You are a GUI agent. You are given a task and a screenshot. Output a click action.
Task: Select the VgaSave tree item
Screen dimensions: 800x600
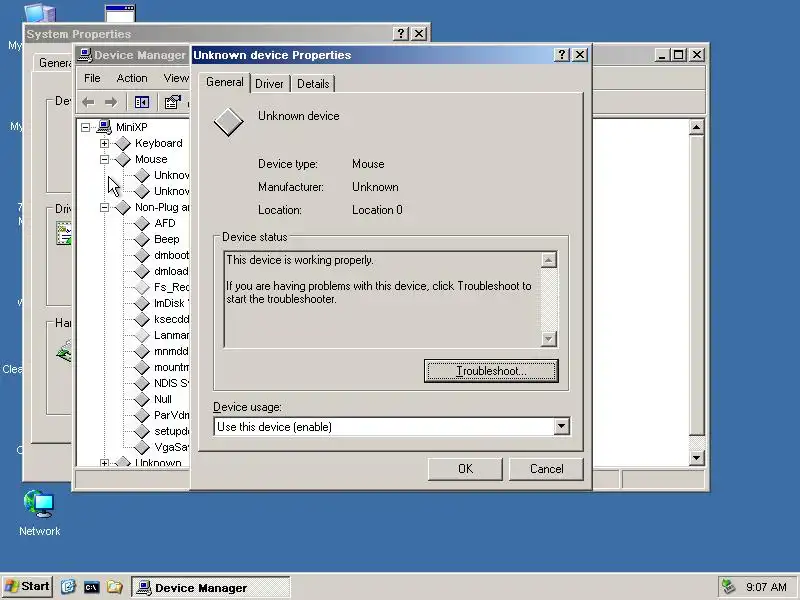171,447
